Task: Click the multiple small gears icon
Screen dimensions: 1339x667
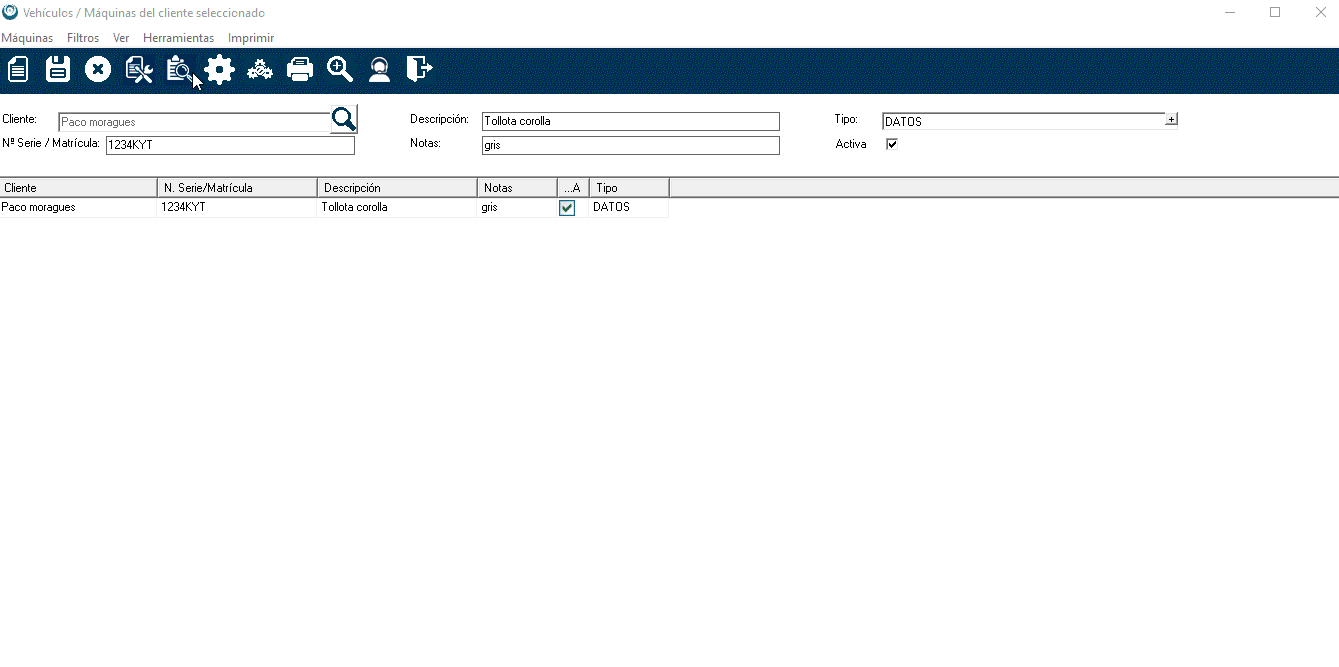Action: coord(260,69)
